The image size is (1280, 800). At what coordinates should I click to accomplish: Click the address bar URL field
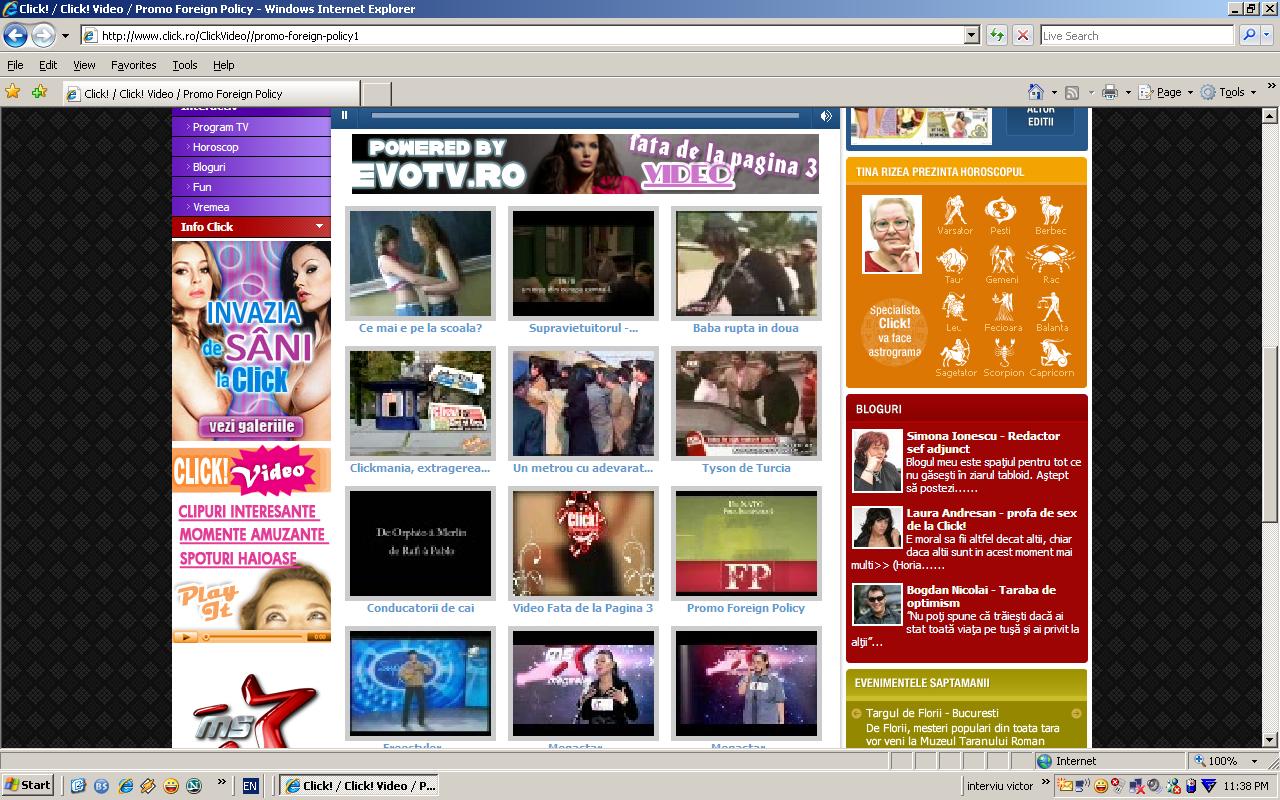point(530,35)
